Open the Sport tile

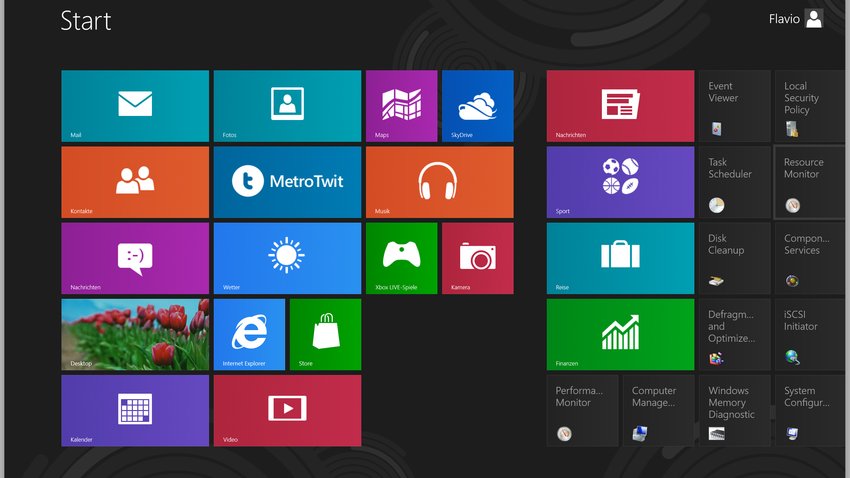[620, 182]
